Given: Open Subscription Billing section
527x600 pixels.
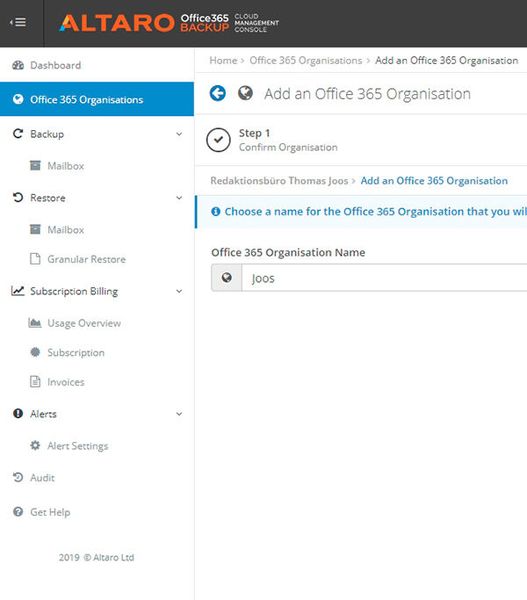Looking at the screenshot, I should [74, 291].
